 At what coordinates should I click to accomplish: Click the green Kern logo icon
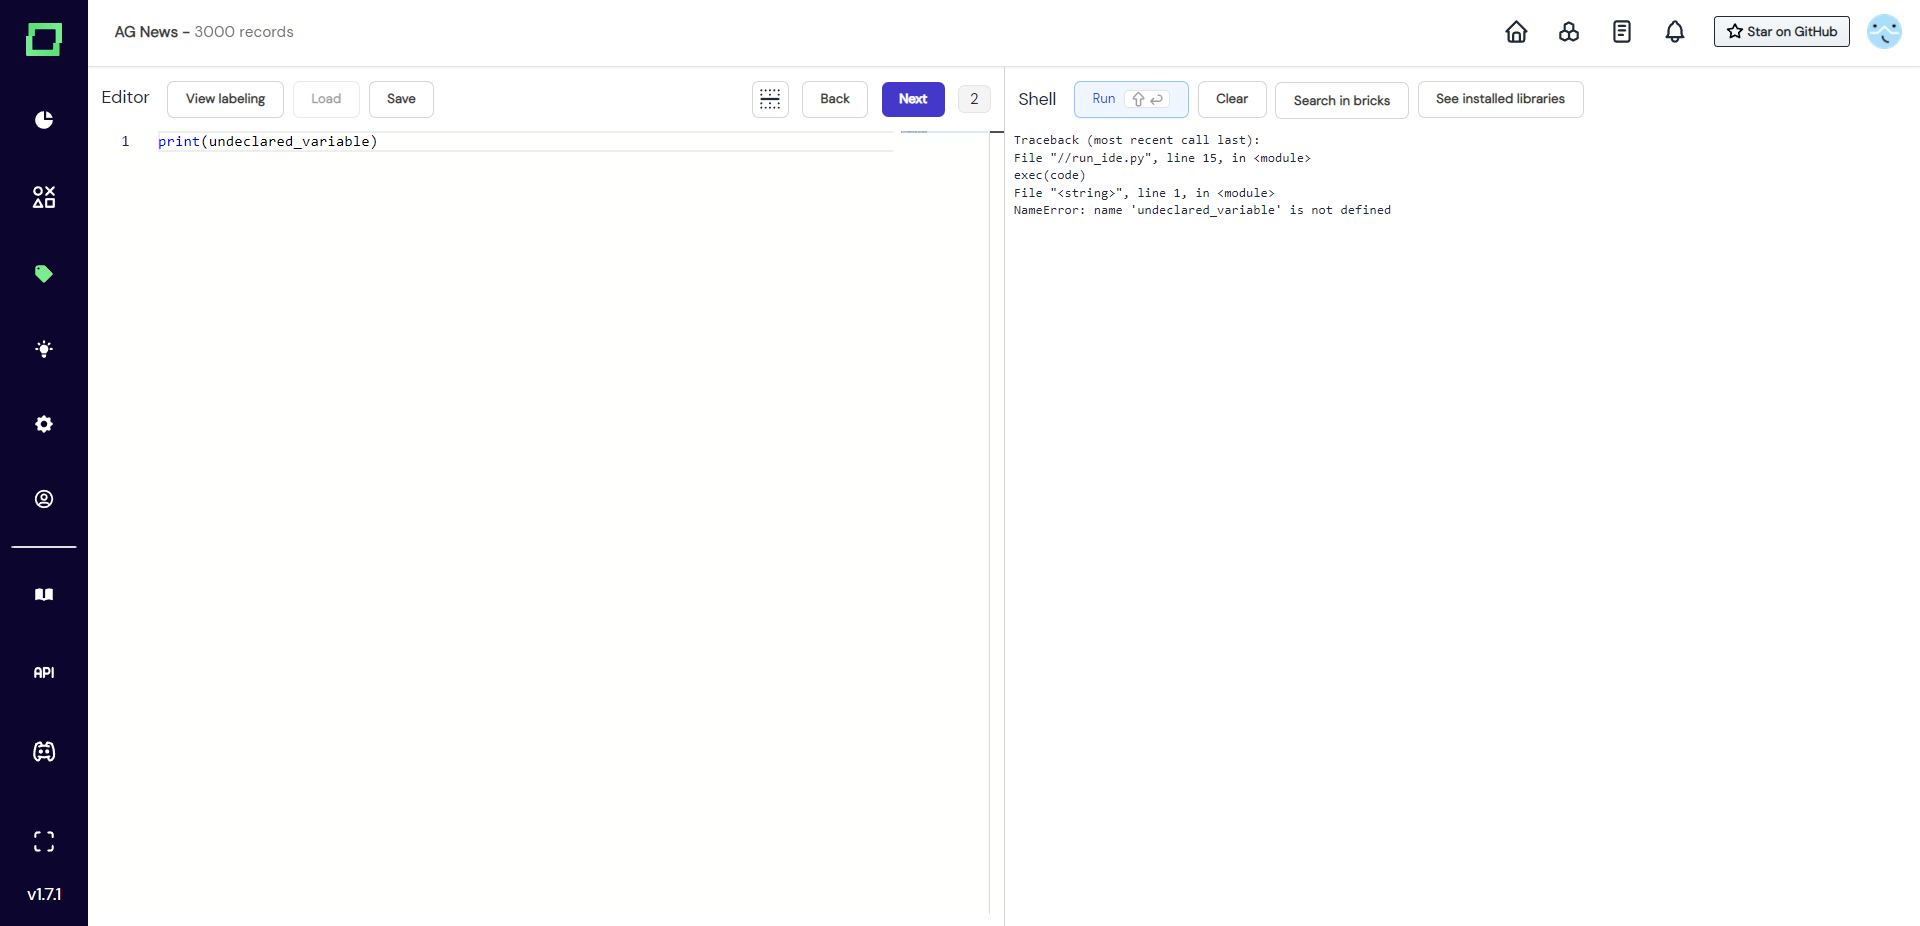click(x=44, y=39)
